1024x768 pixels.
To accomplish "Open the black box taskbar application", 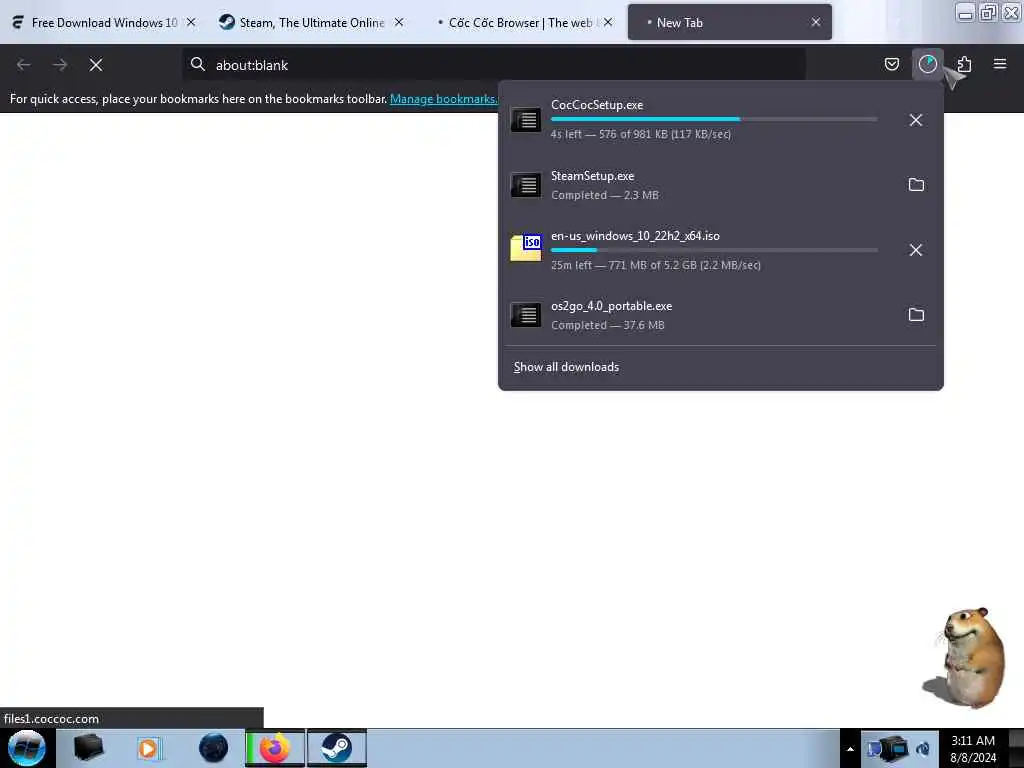I will (x=88, y=748).
